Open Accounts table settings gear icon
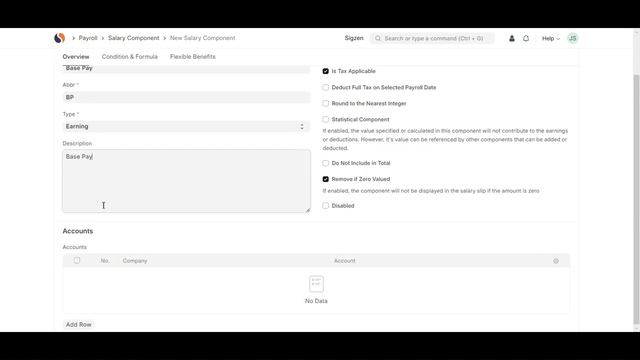 coord(556,261)
